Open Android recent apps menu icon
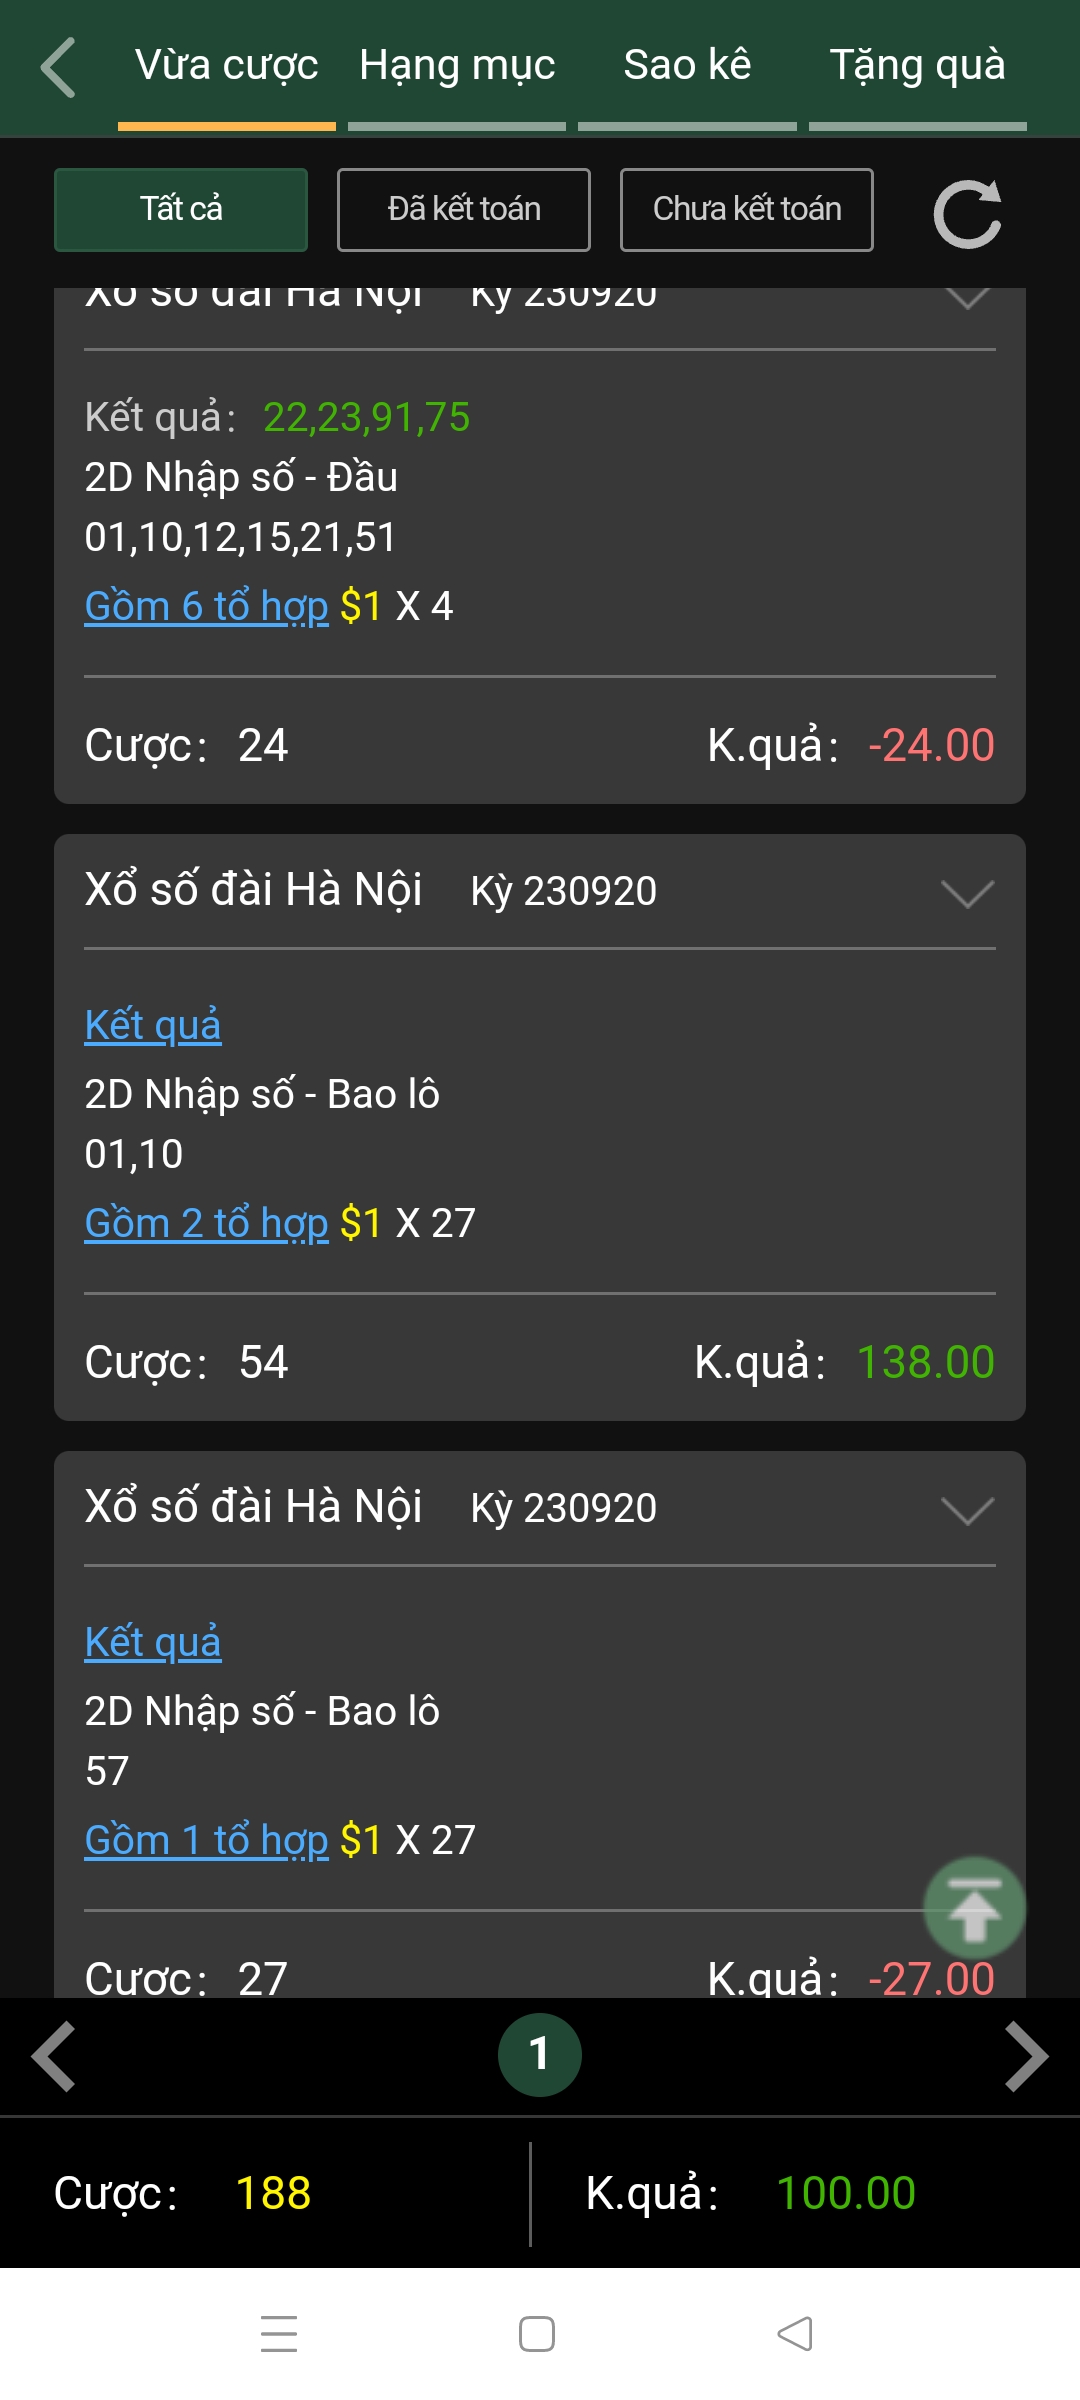 279,2333
